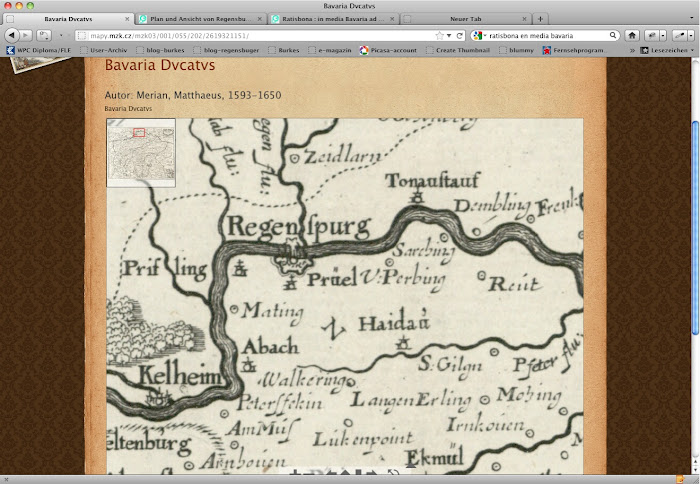
Task: Switch to Plan und Ansicht von Regensburg tab
Action: [x=200, y=19]
